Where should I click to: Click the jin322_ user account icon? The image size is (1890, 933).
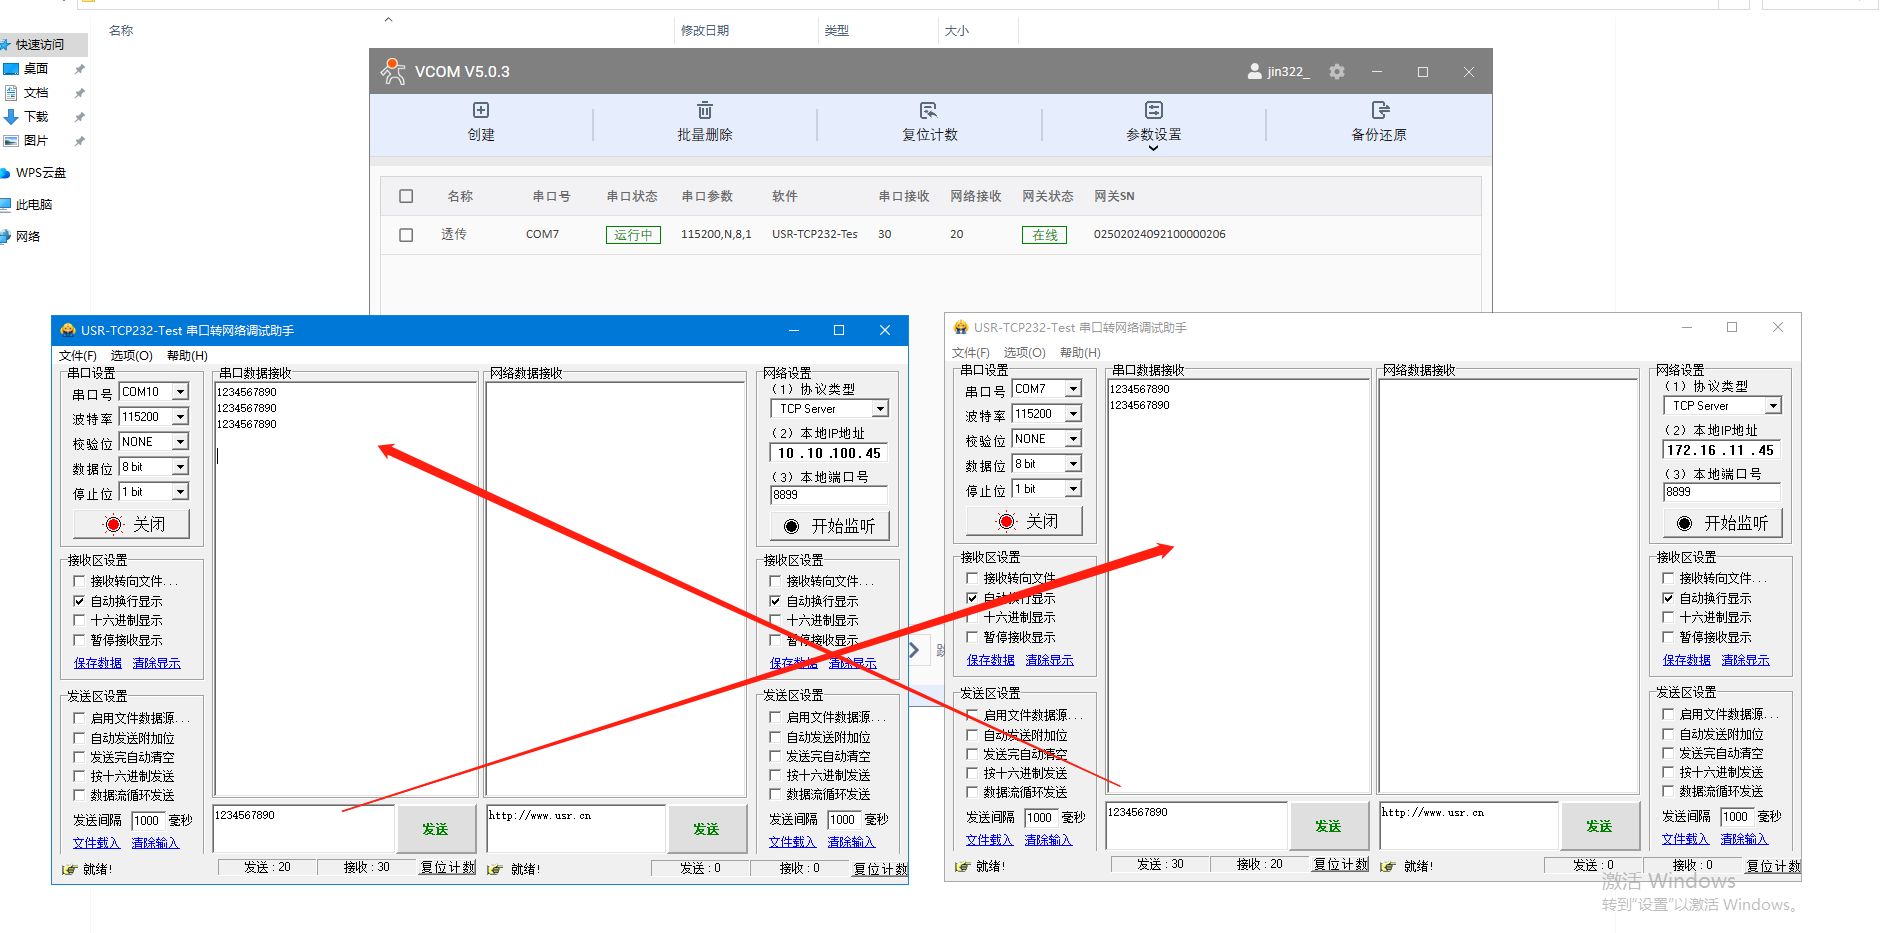click(1255, 72)
